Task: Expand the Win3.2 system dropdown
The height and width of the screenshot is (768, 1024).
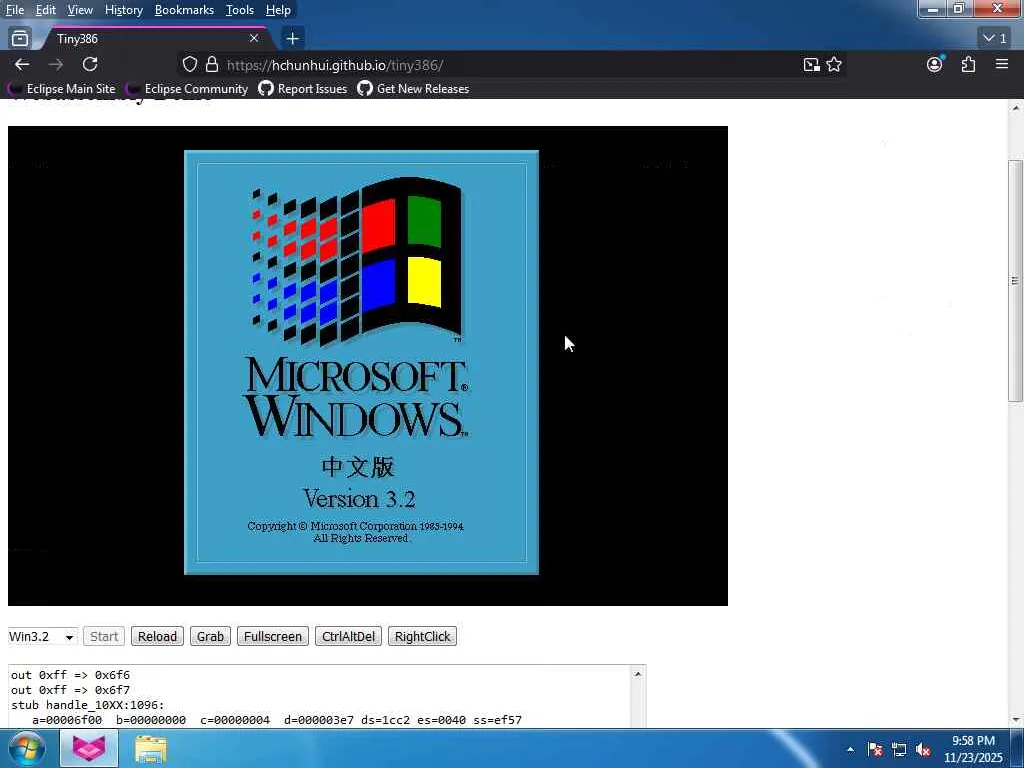Action: coord(42,637)
